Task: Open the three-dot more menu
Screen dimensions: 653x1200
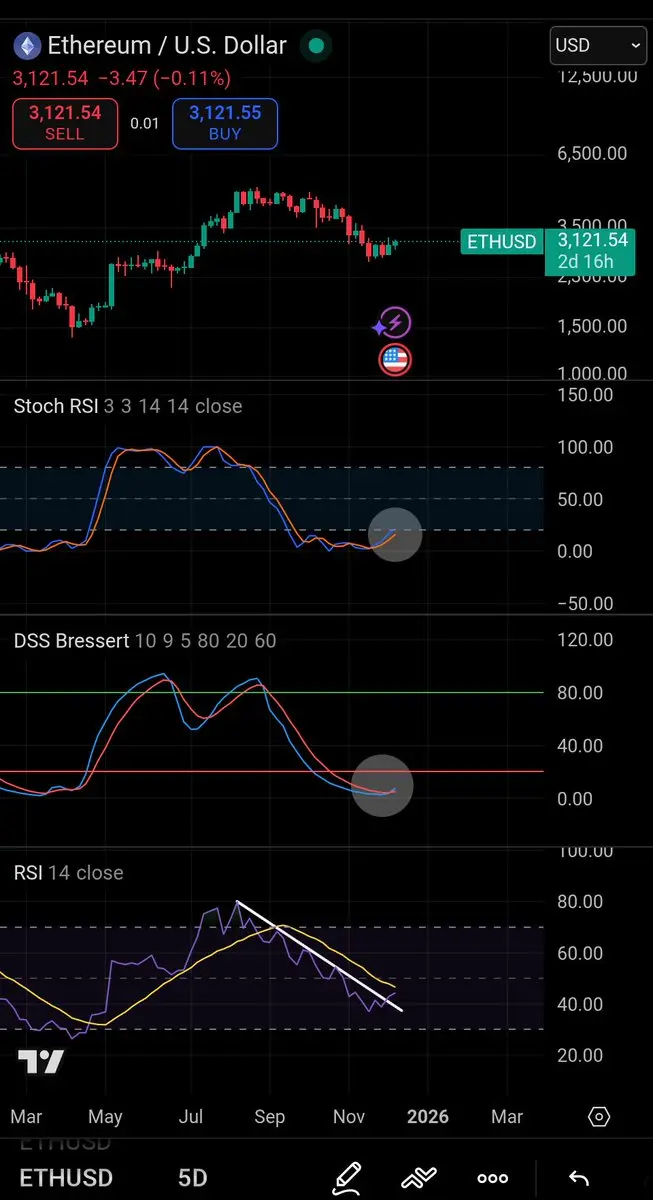Action: [x=492, y=1178]
